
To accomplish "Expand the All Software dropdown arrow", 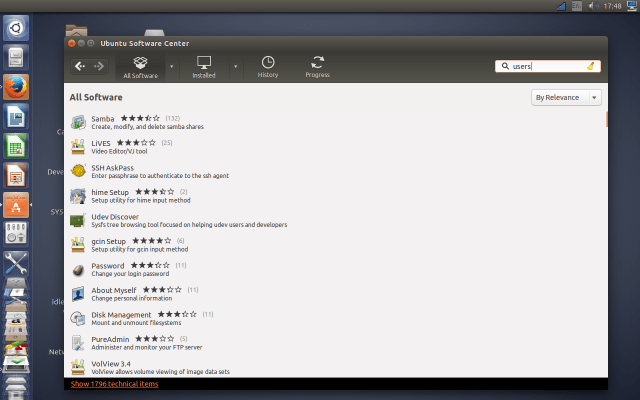I will pos(171,67).
